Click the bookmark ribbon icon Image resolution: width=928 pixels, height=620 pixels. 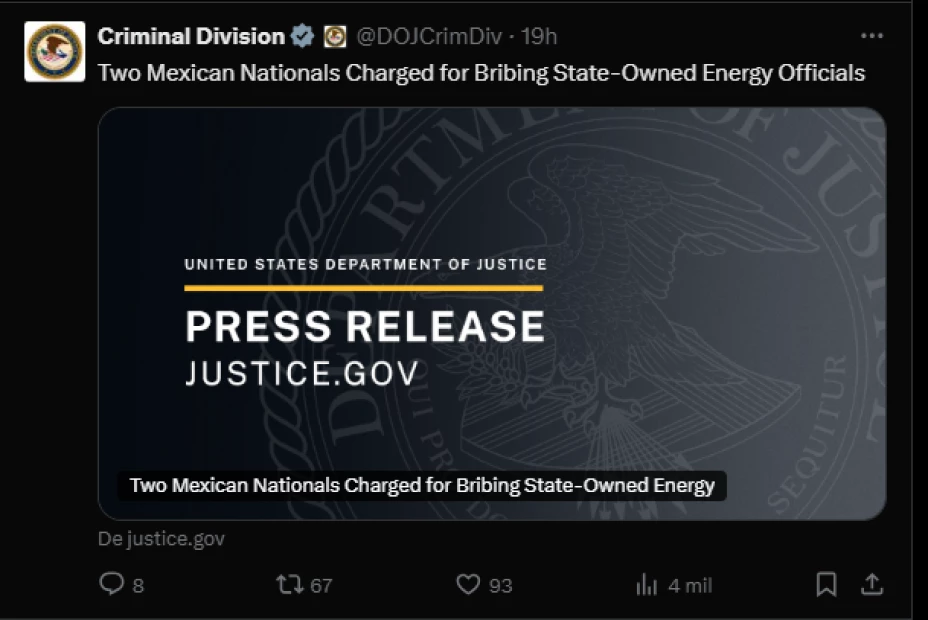click(x=828, y=584)
